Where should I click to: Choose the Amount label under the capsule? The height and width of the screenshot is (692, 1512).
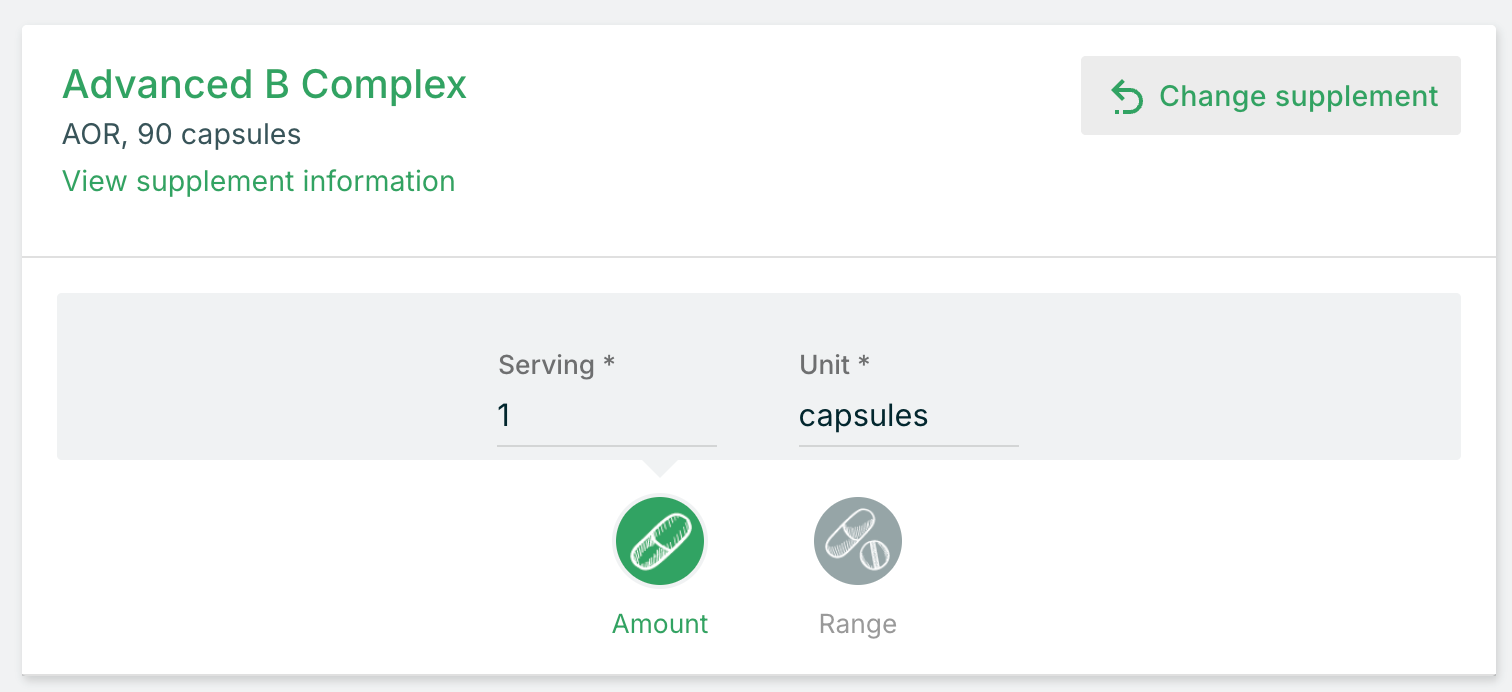click(x=660, y=624)
